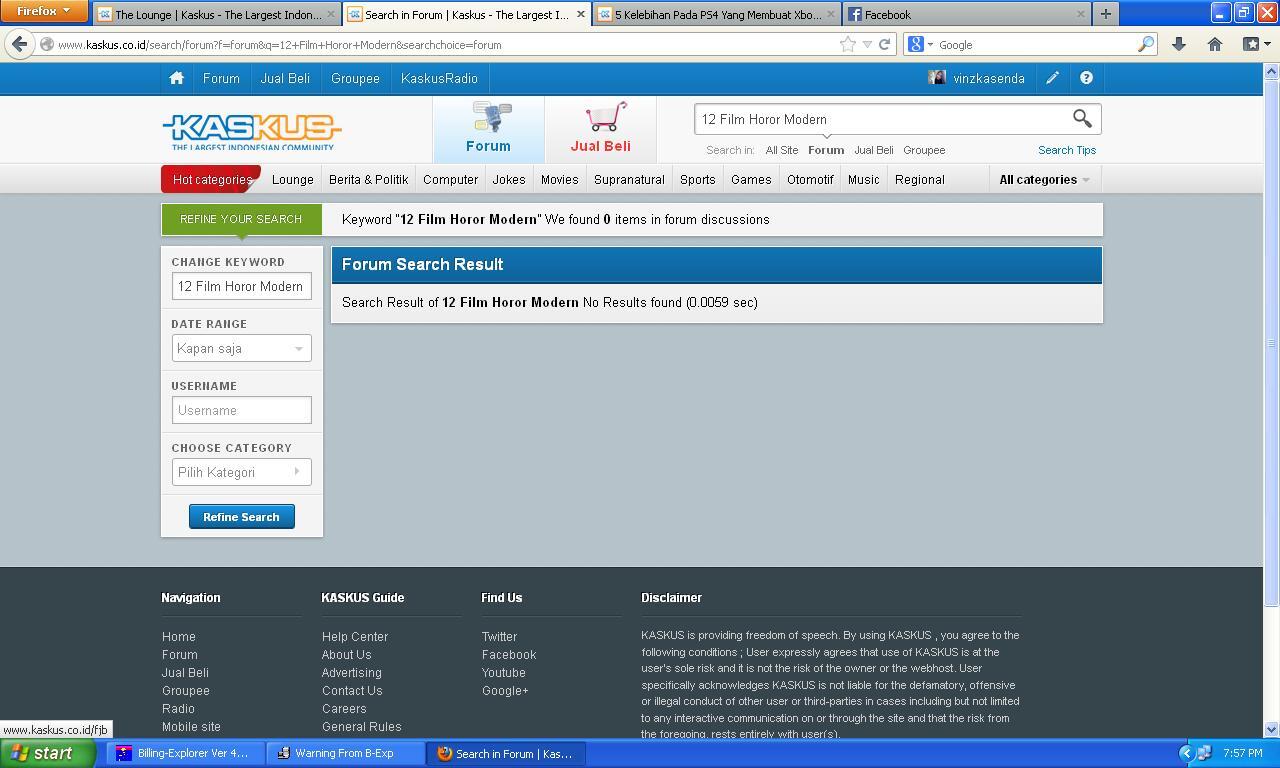Open Groupee in top navigation
Image resolution: width=1280 pixels, height=768 pixels.
tap(355, 78)
